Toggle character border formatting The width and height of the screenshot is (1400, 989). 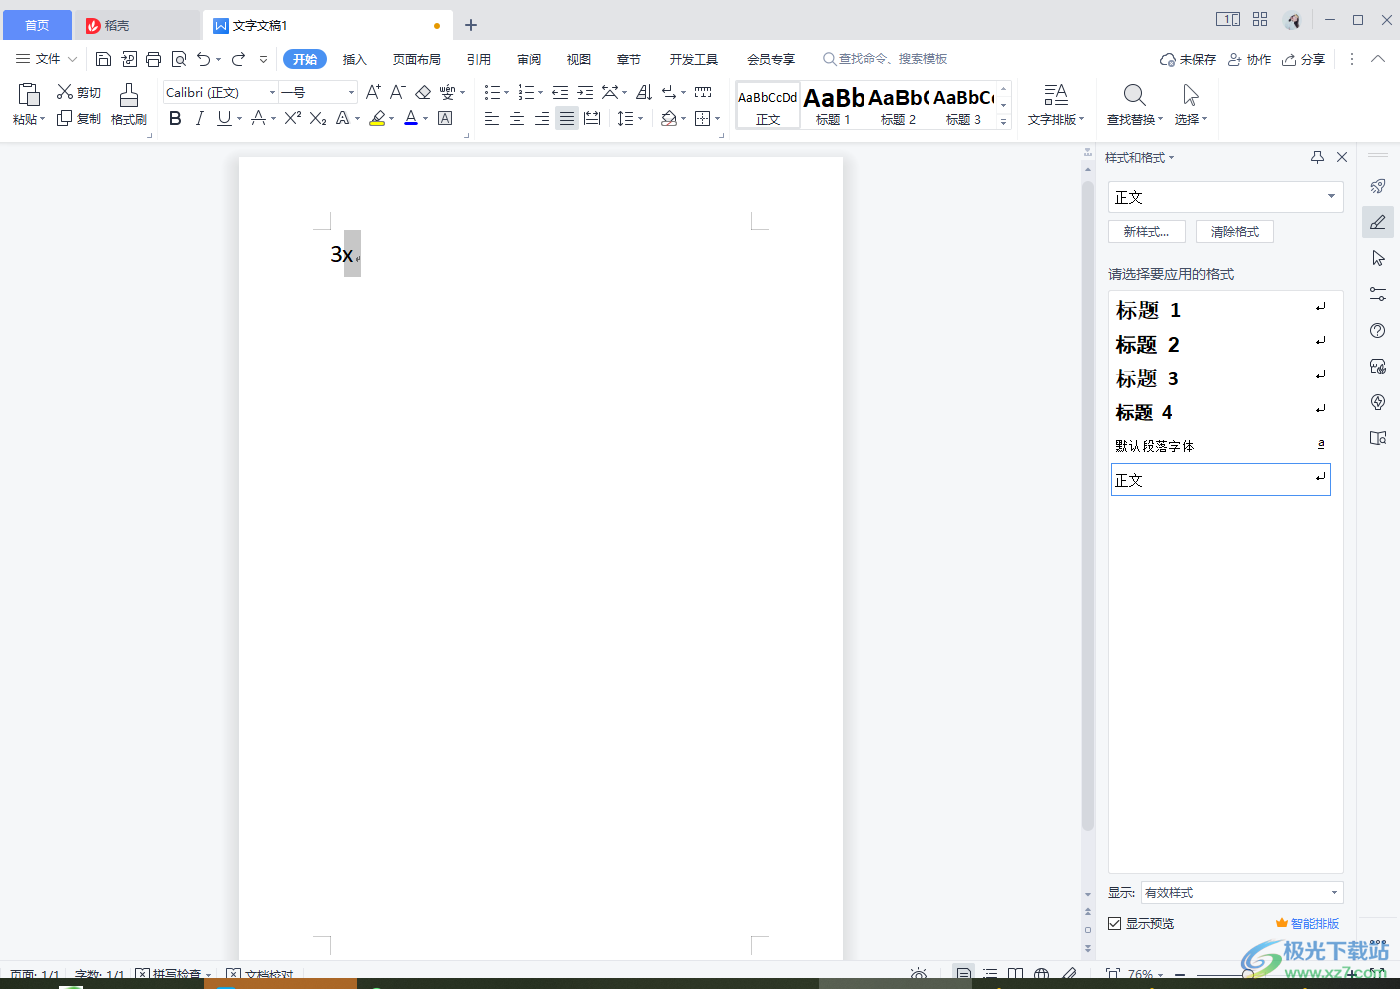445,118
